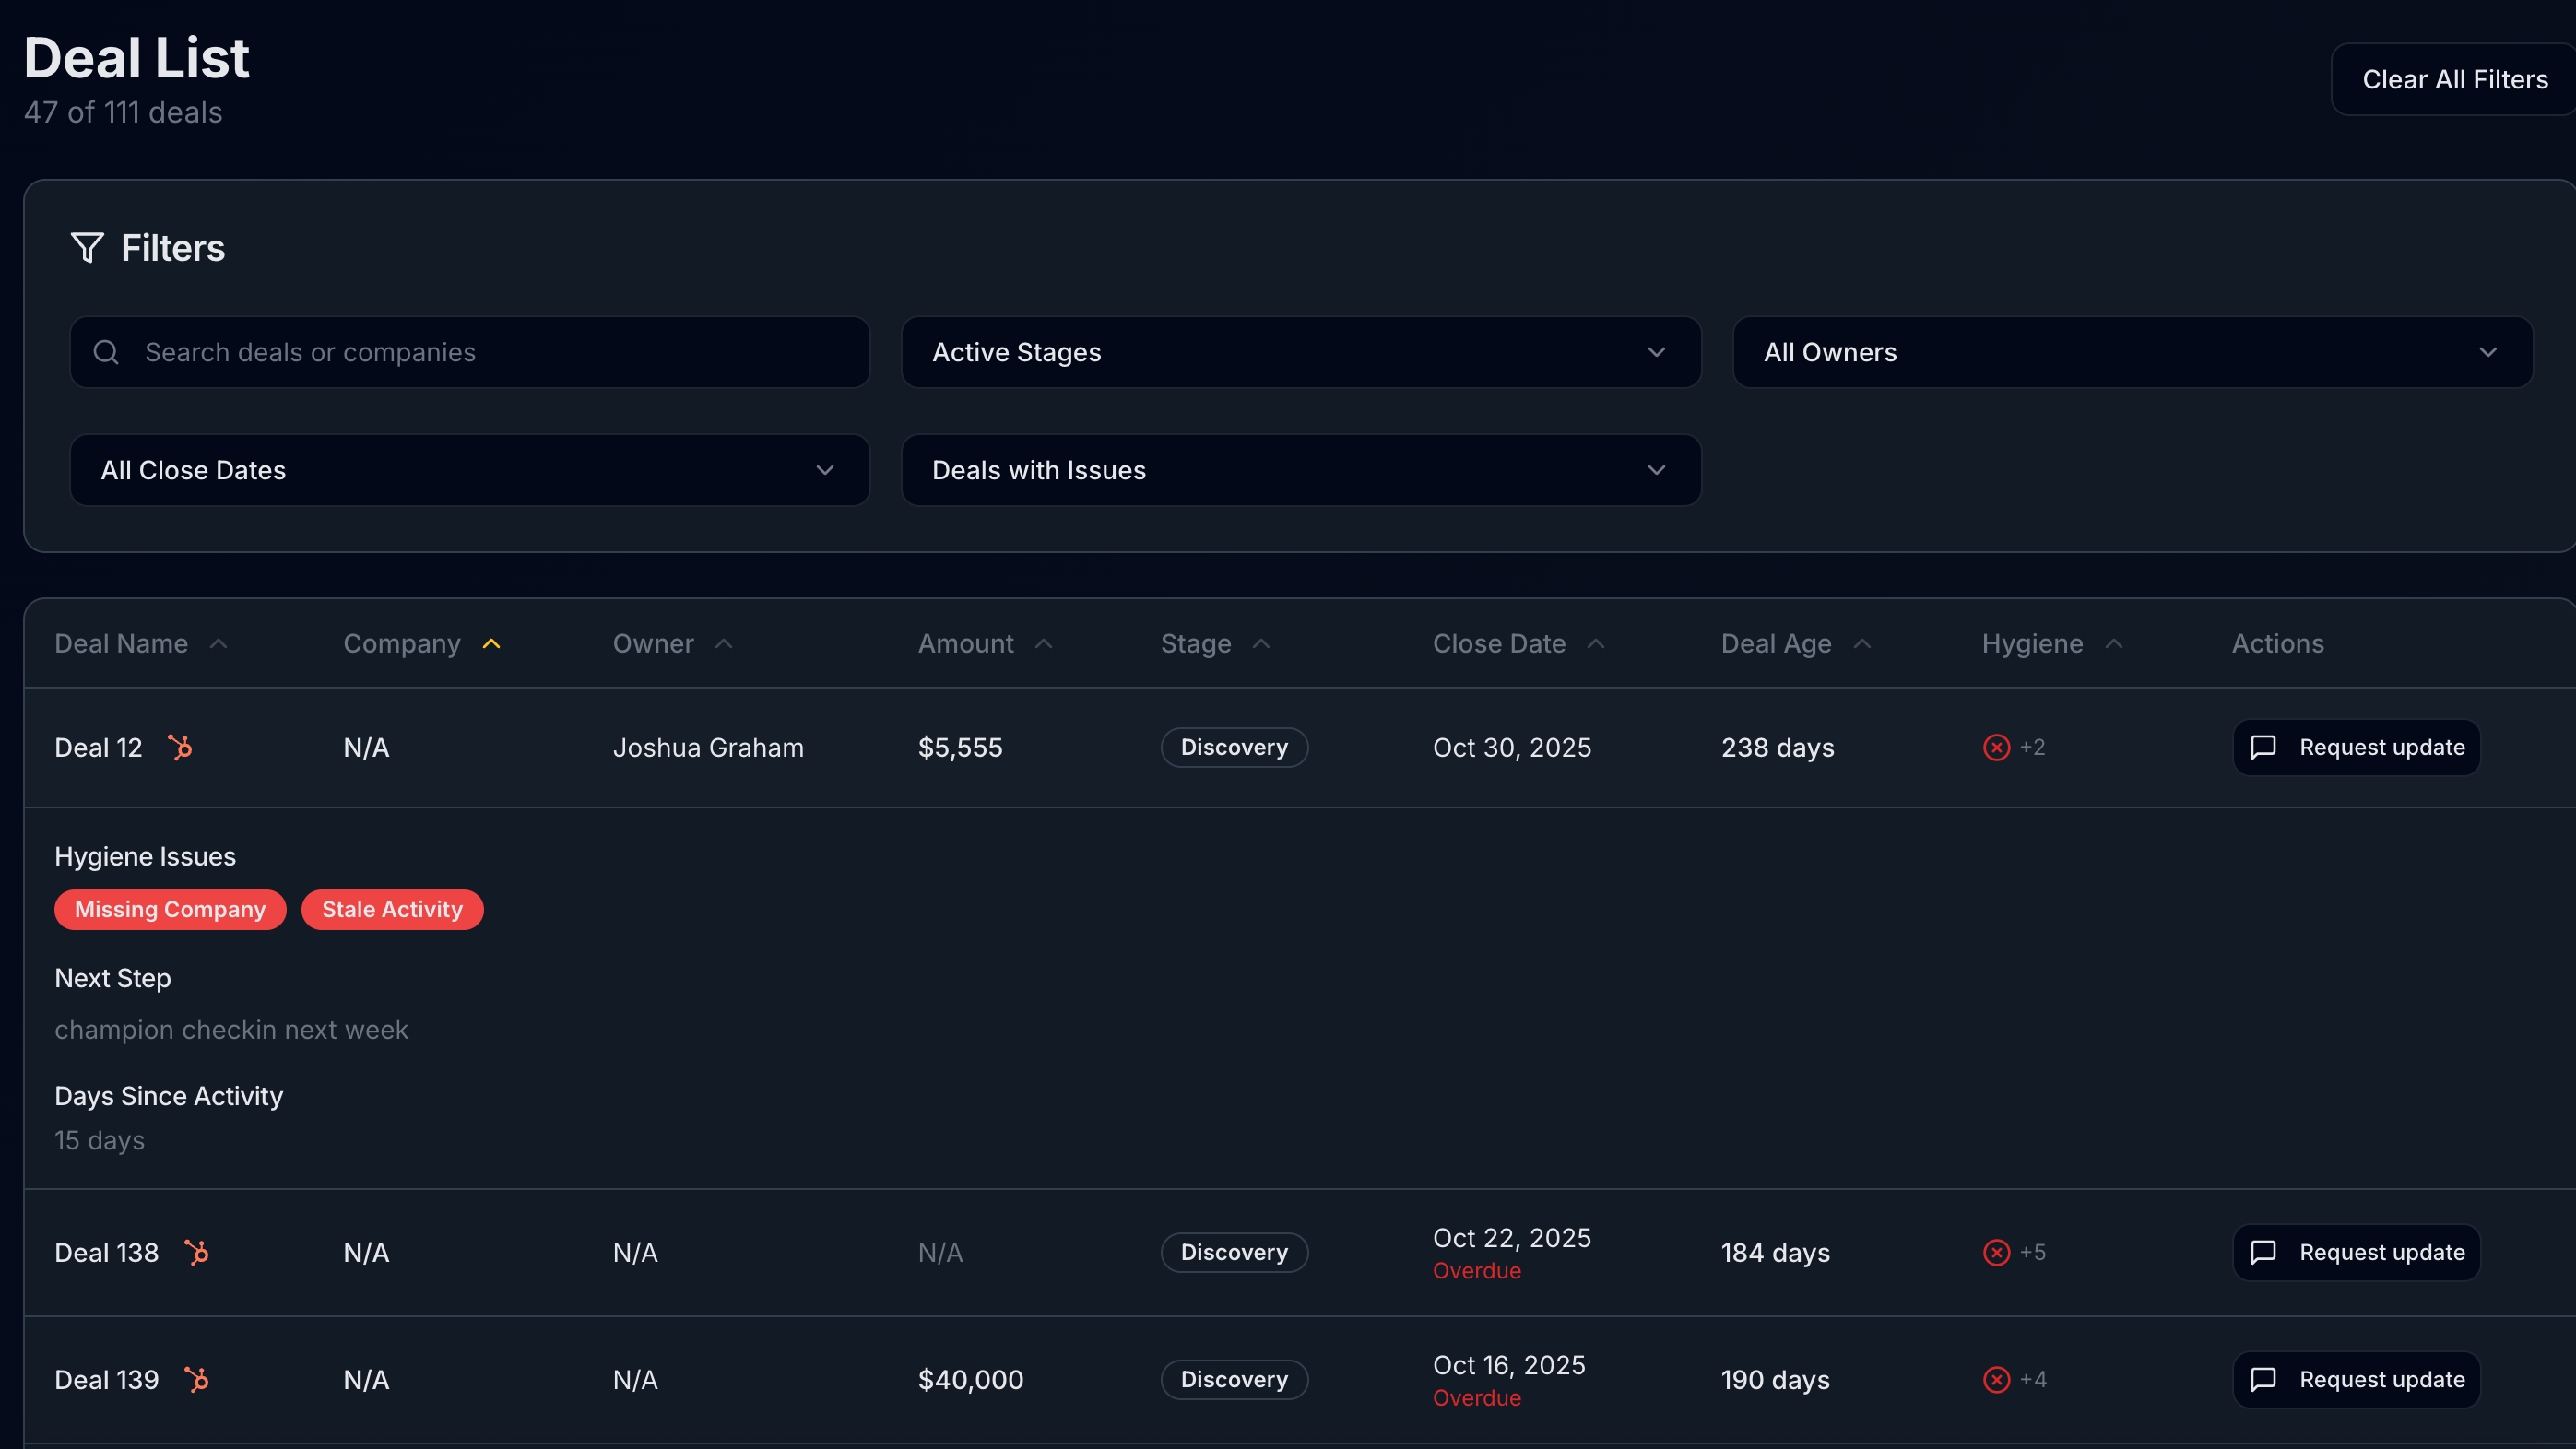Click the magnifying glass icon in the search field

(x=106, y=352)
